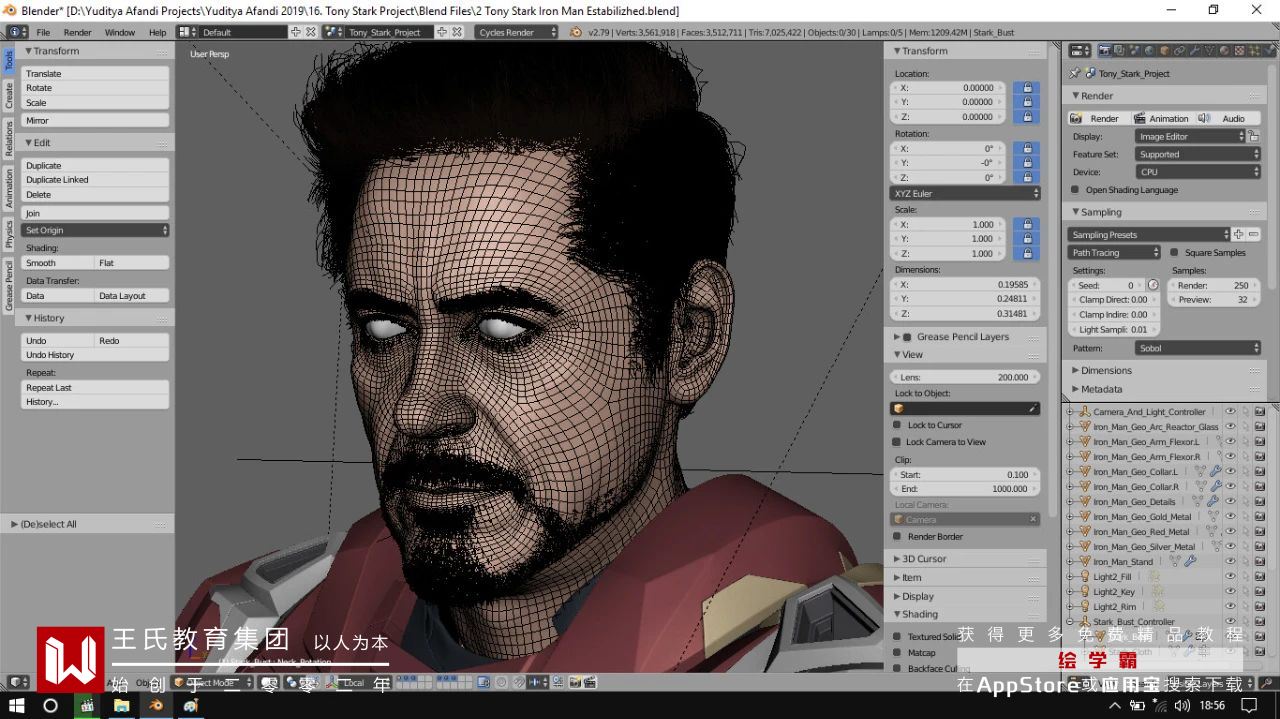The image size is (1280, 719).
Task: Click the Blender icon in Windows taskbar
Action: point(156,705)
